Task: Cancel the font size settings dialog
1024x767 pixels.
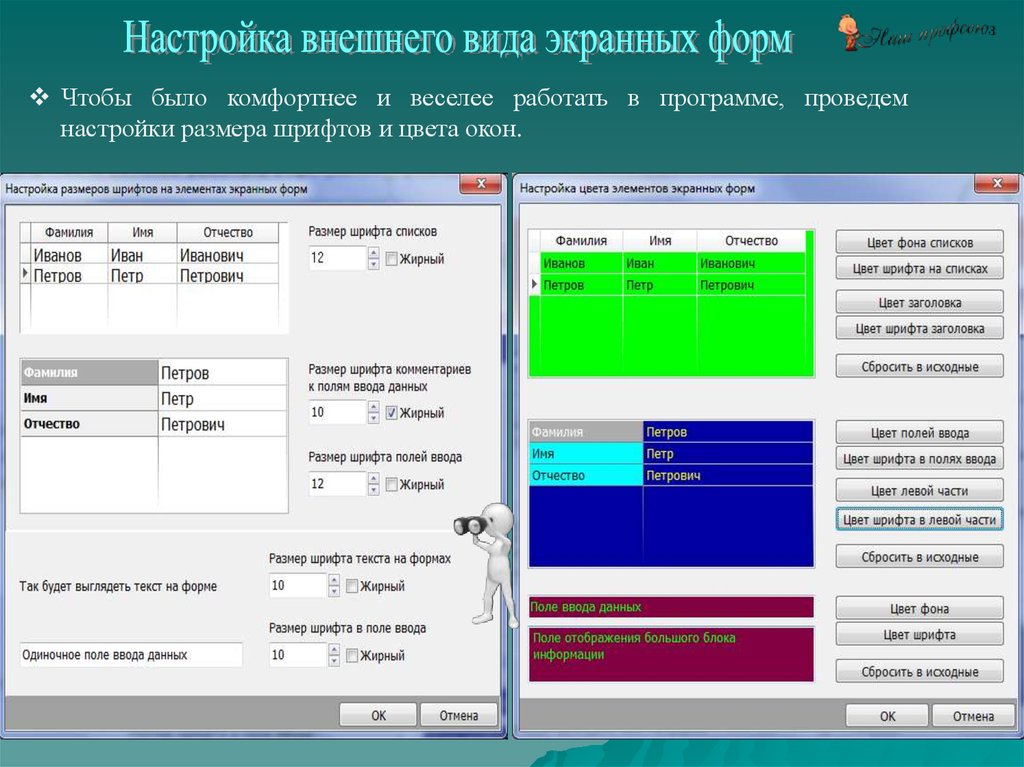Action: [x=457, y=715]
